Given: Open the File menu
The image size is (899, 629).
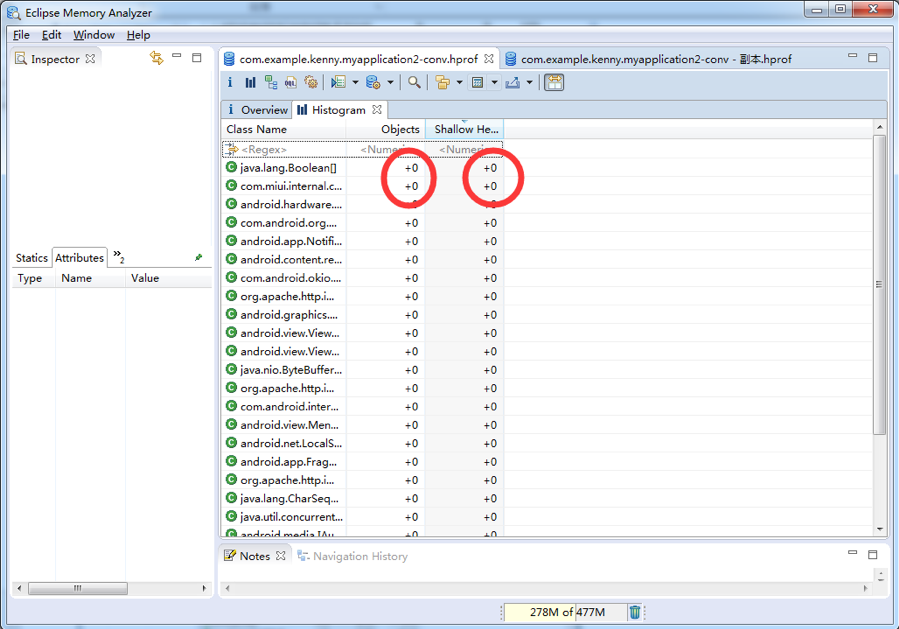Looking at the screenshot, I should 21,35.
